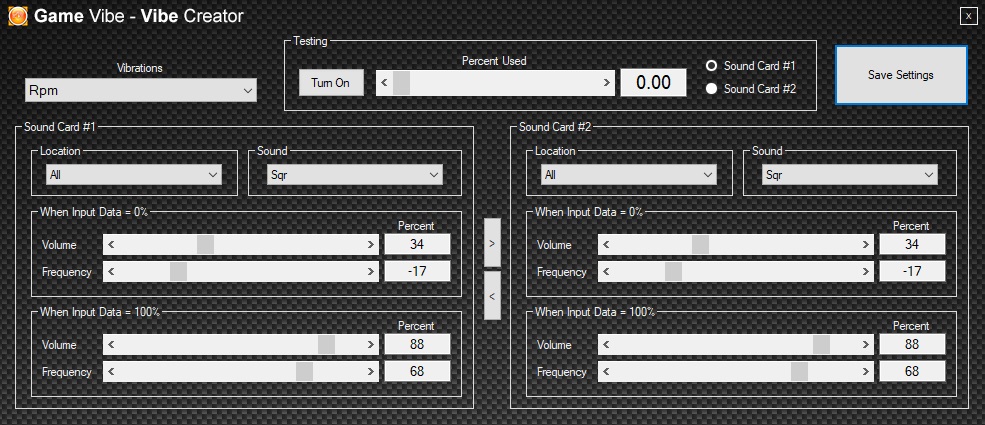Click Sound Card #2 0% Frequency value -17

click(x=912, y=271)
